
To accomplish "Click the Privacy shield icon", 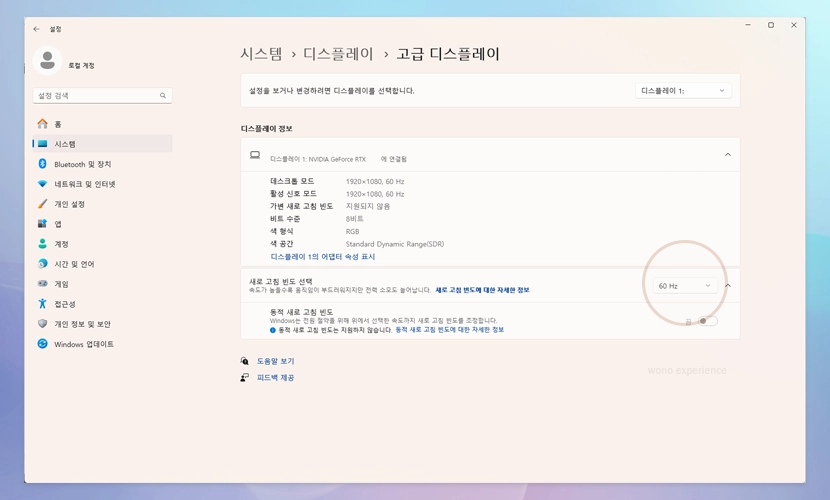I will coord(42,324).
